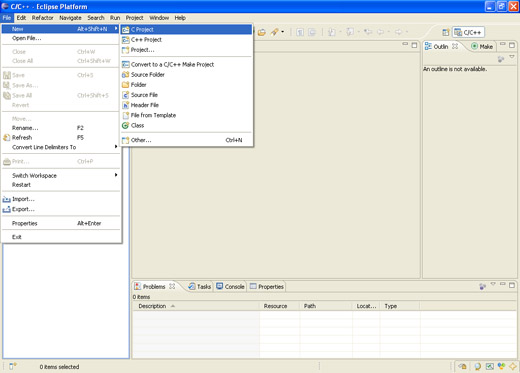Maximize the editor area
Screen dimensions: 520x373
coord(414,45)
